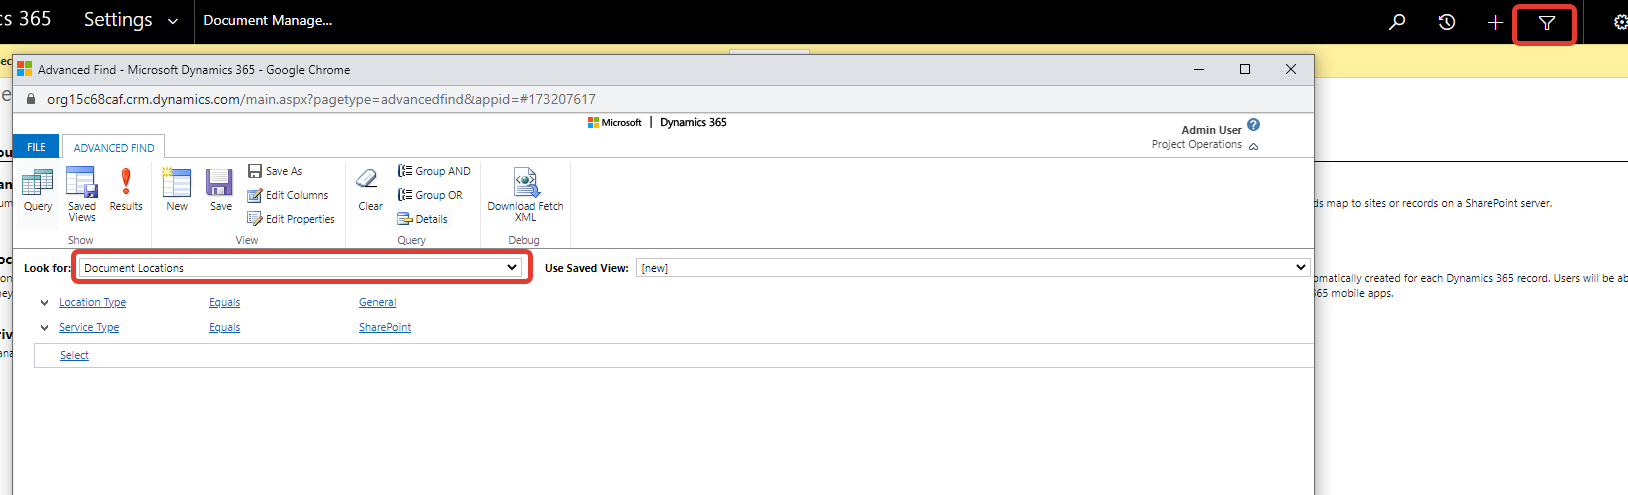Click the Service Type field link
Screen dimensions: 1628x495
coord(89,327)
